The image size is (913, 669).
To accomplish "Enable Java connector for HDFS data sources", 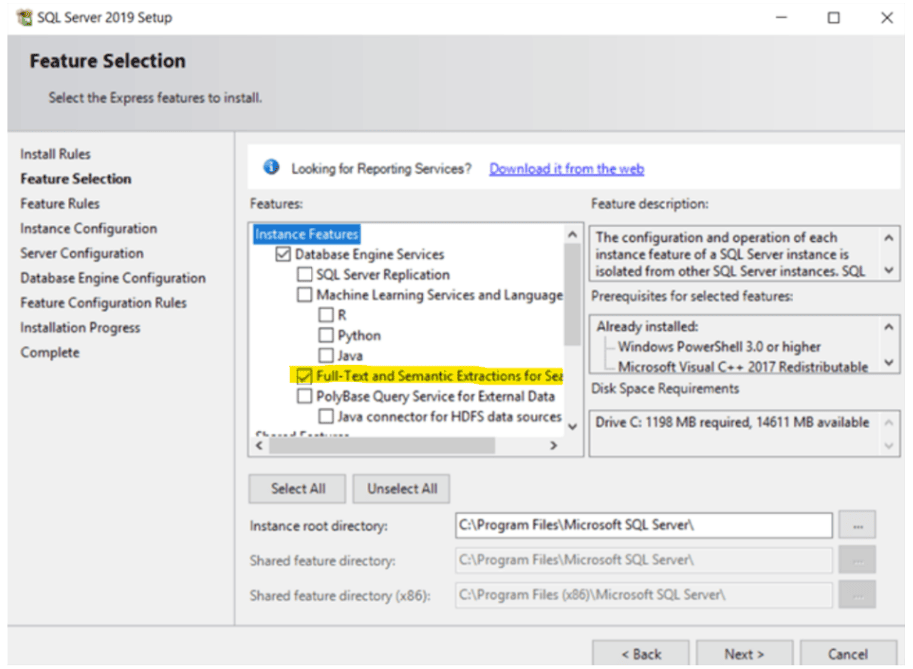I will (x=325, y=417).
